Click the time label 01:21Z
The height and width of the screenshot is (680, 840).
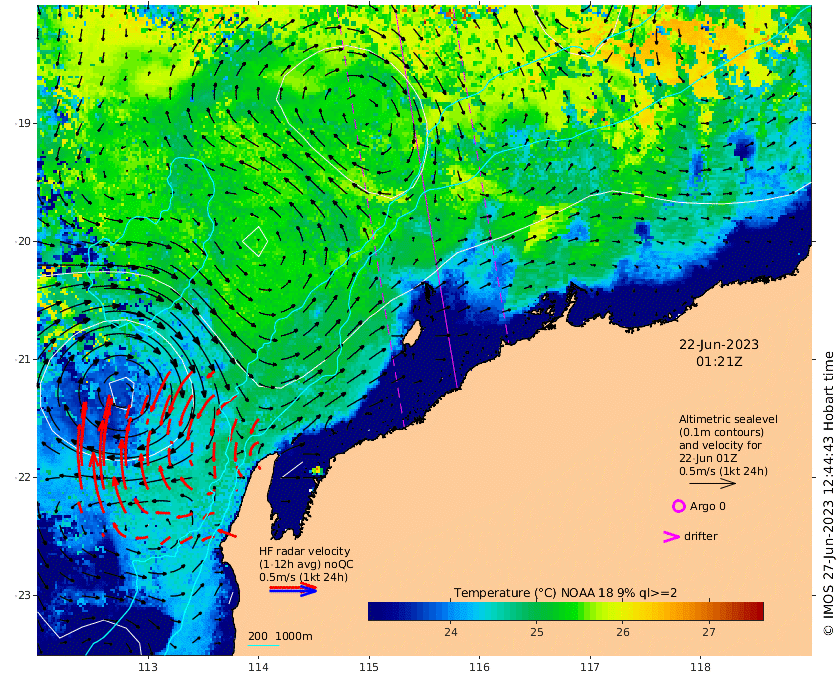(719, 362)
